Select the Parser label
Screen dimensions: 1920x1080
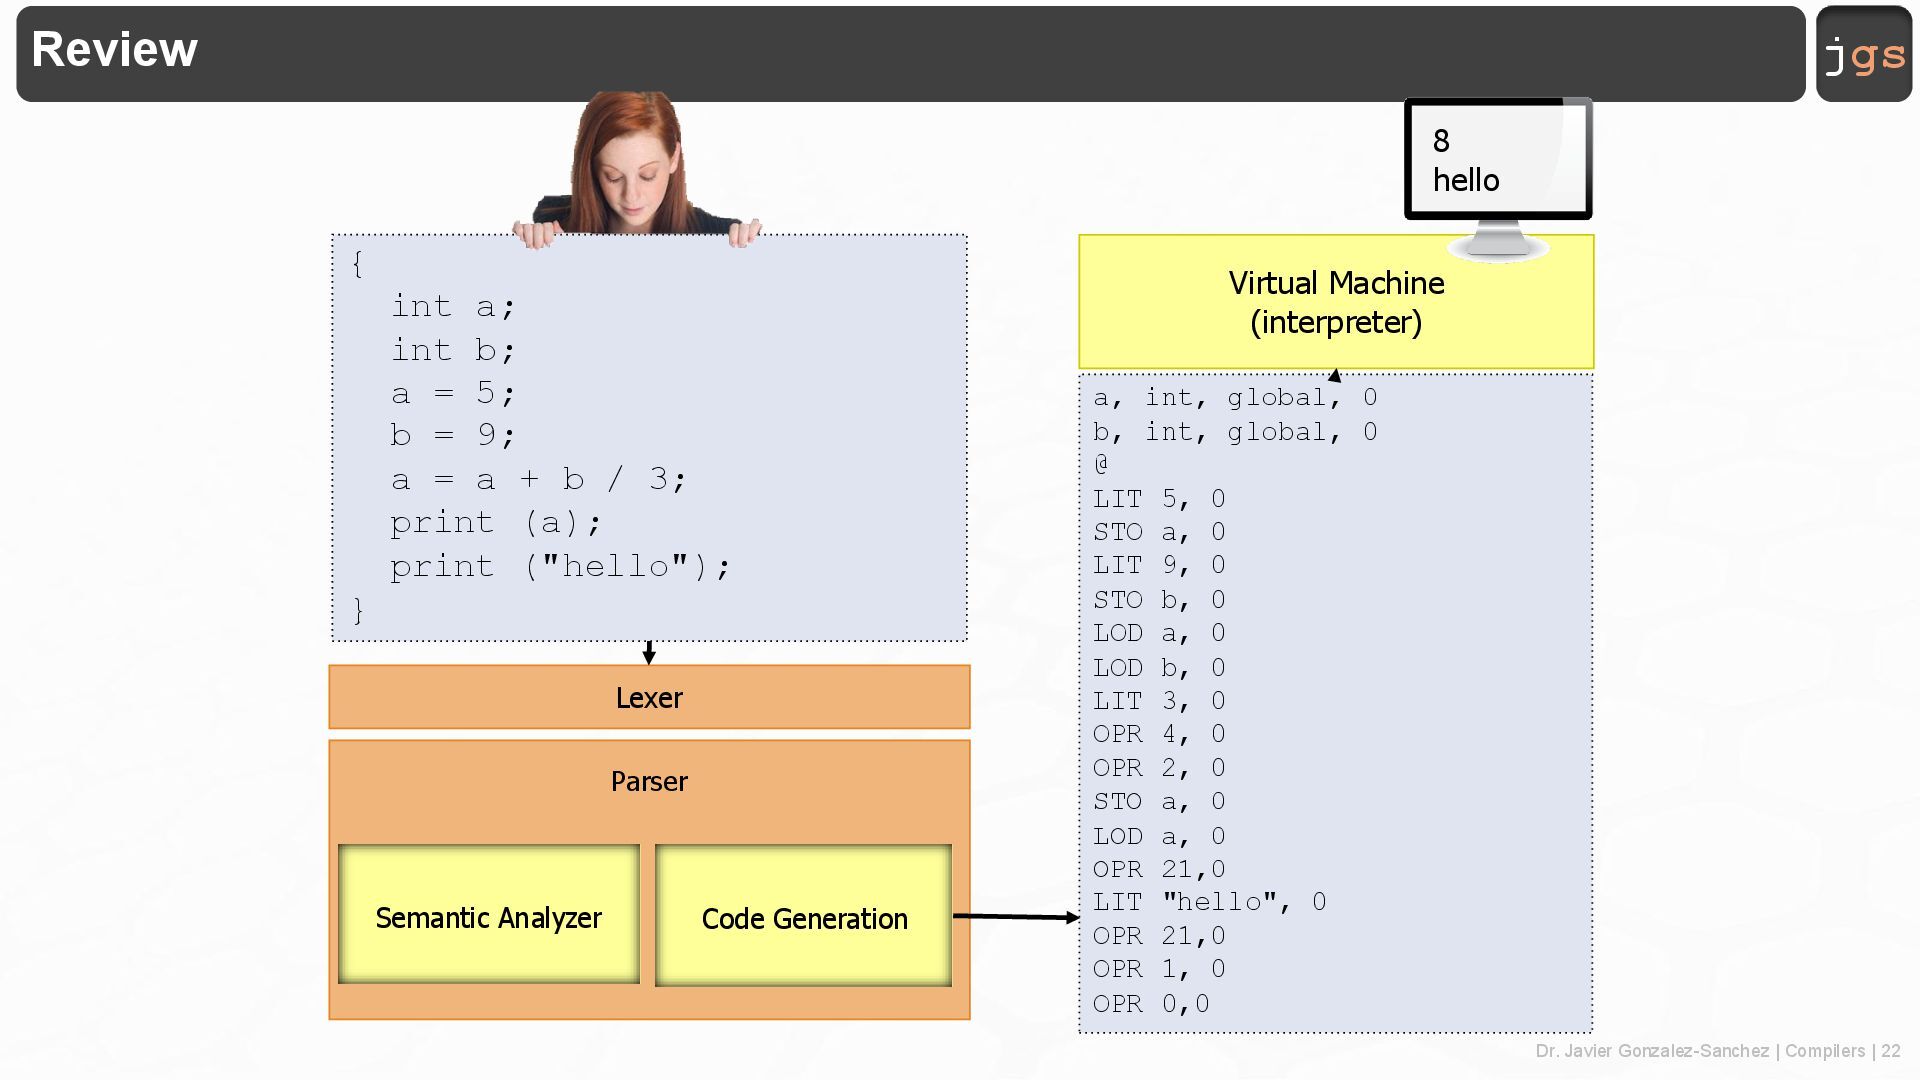click(x=649, y=781)
